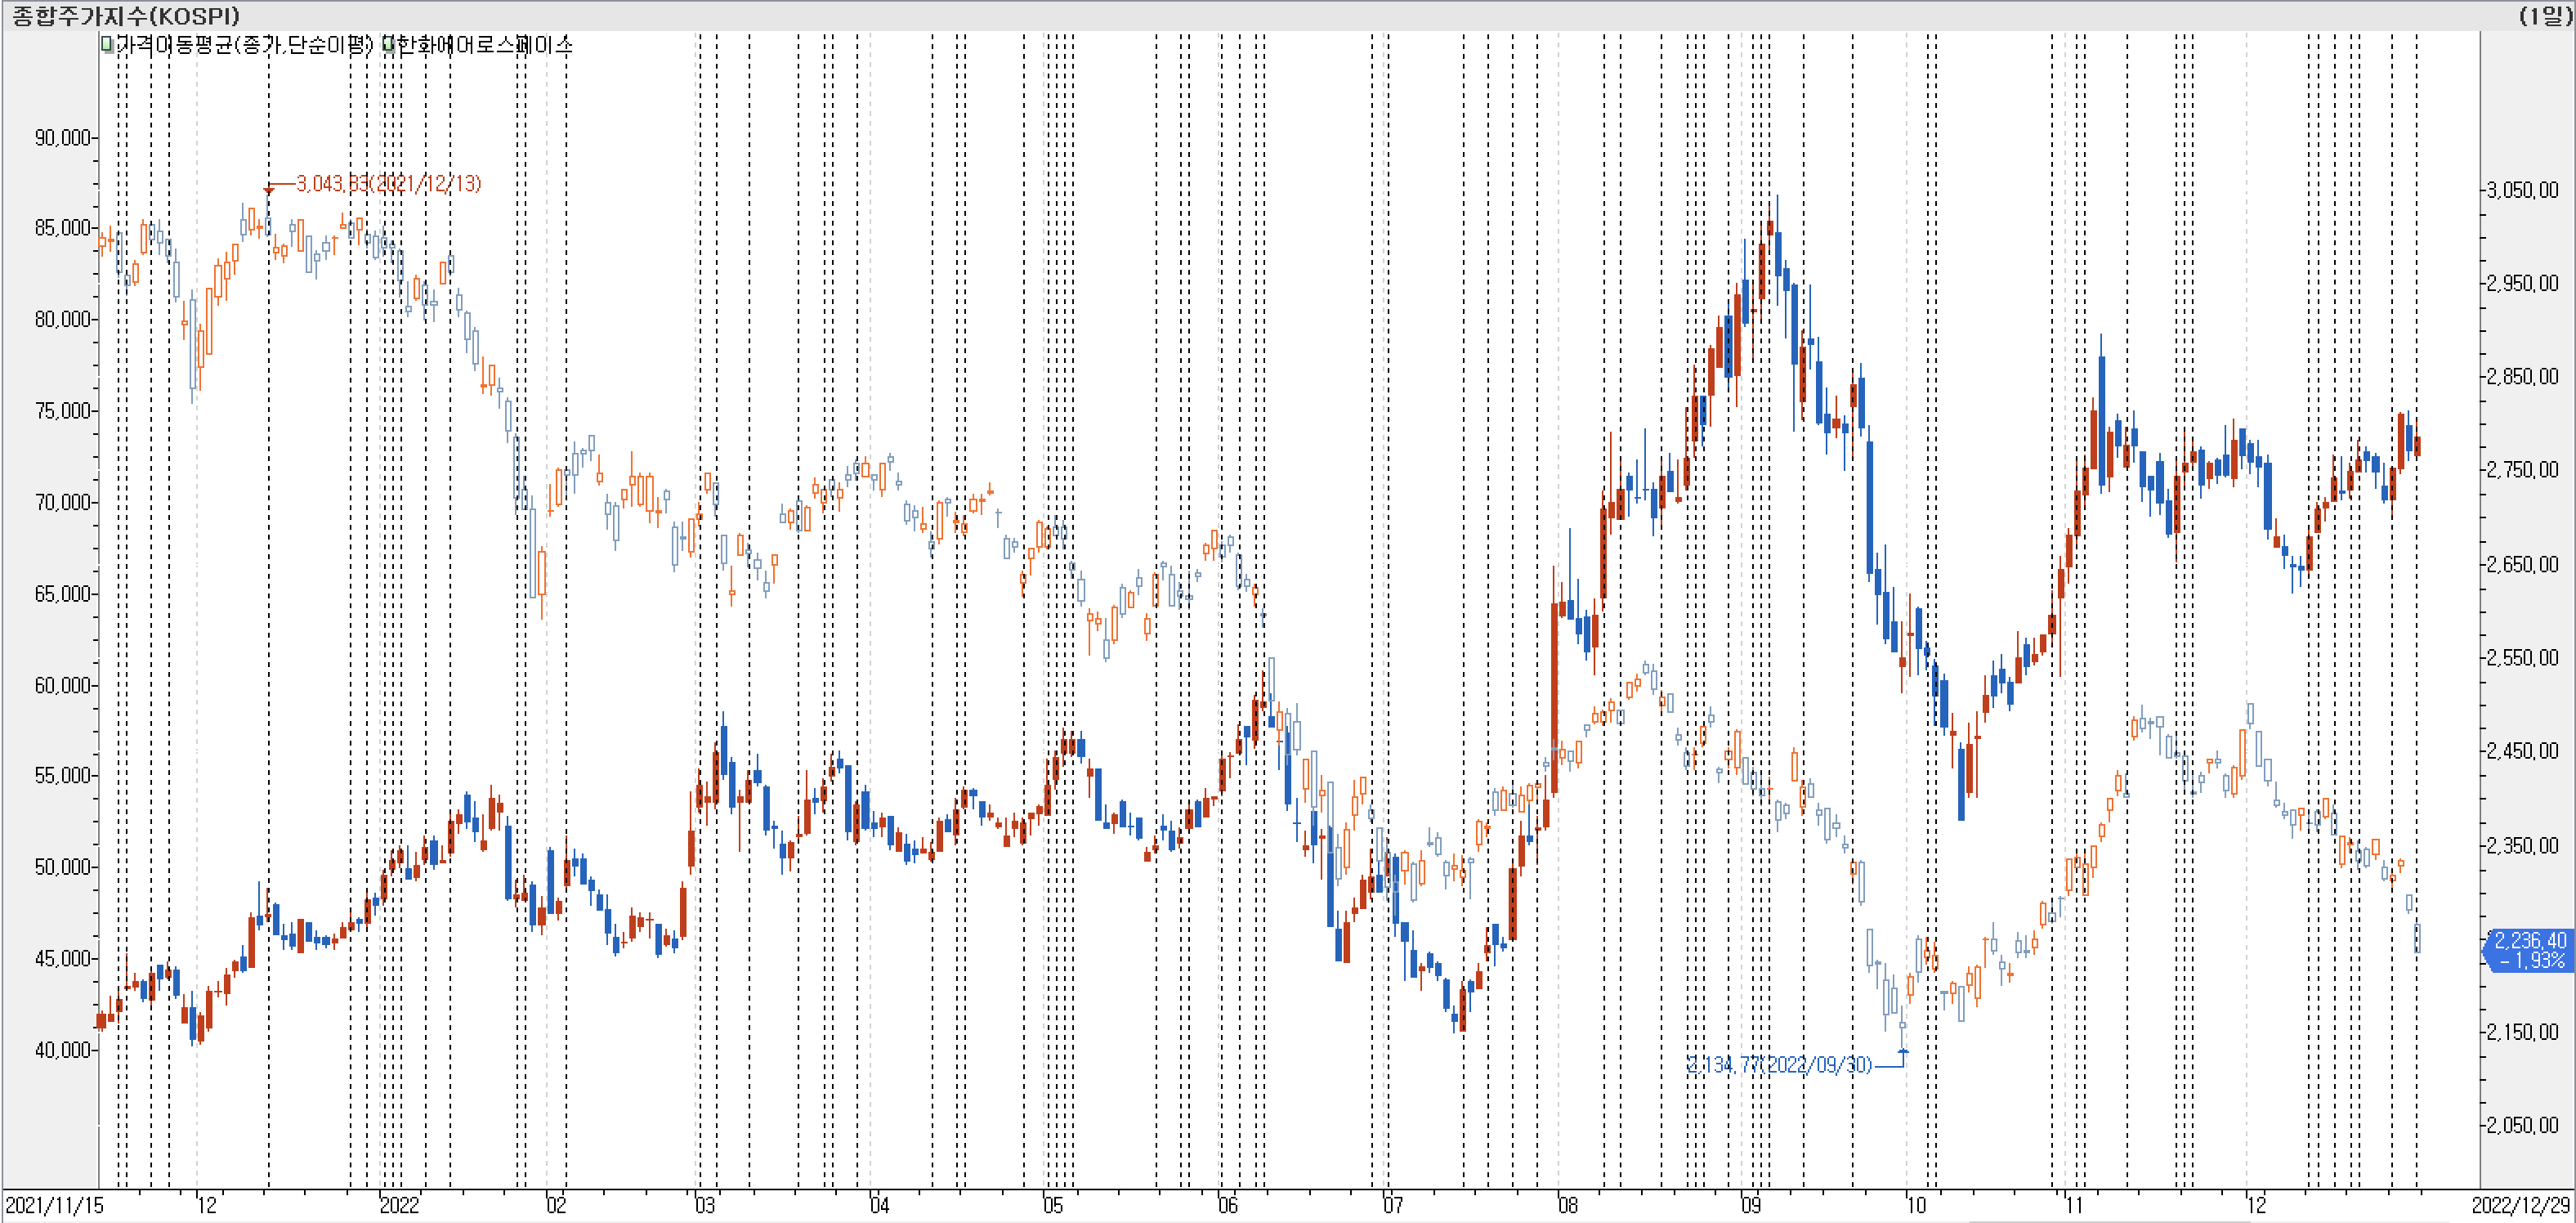
Task: Click the blue current-price tag 2,236.40
Action: coord(2528,950)
